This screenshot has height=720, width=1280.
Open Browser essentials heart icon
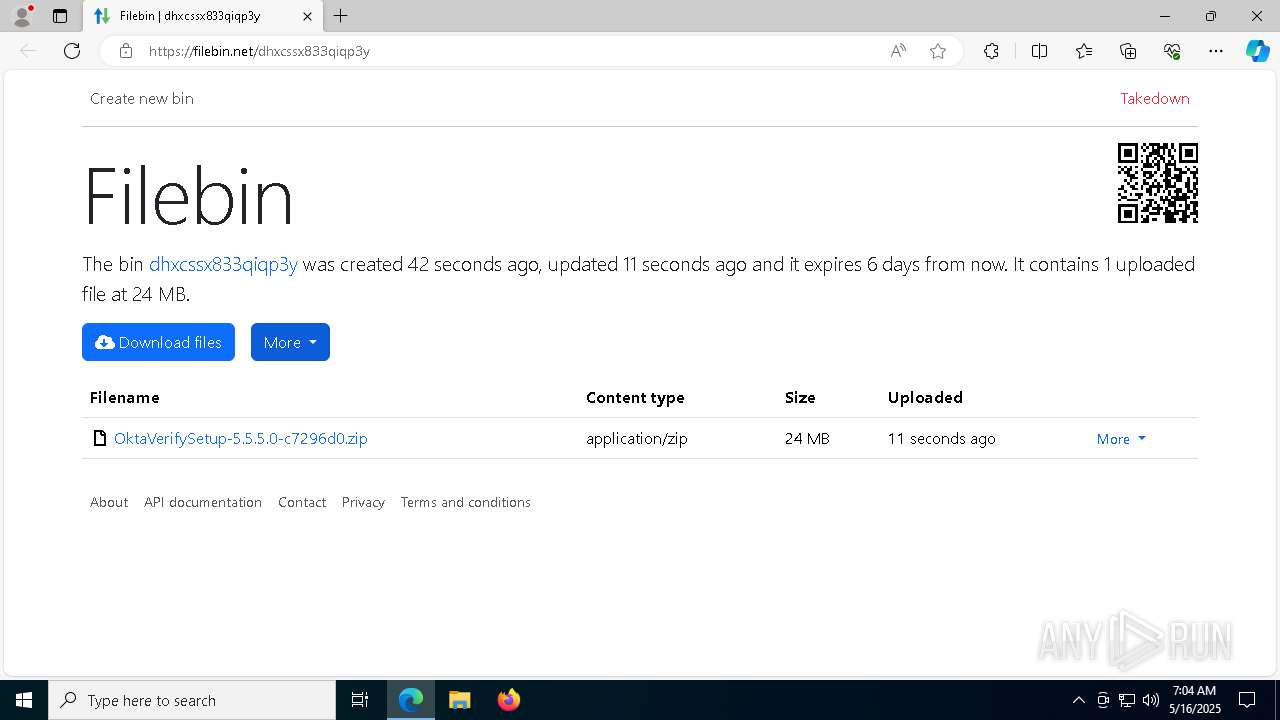(x=1172, y=51)
